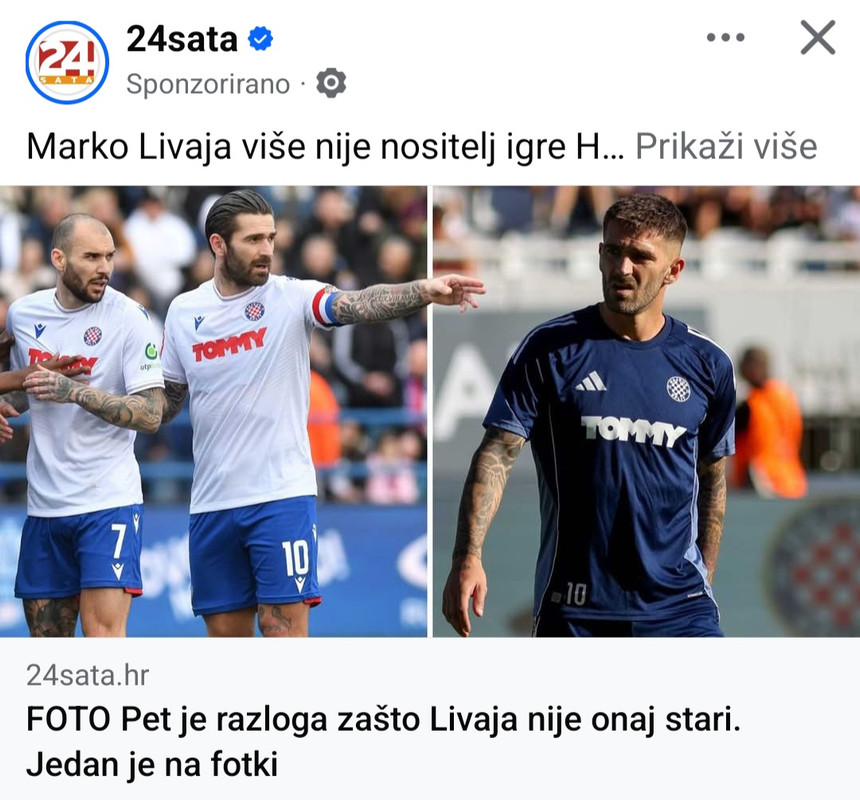Open the sponsored ad settings gear
Image resolution: width=860 pixels, height=800 pixels.
tap(331, 83)
